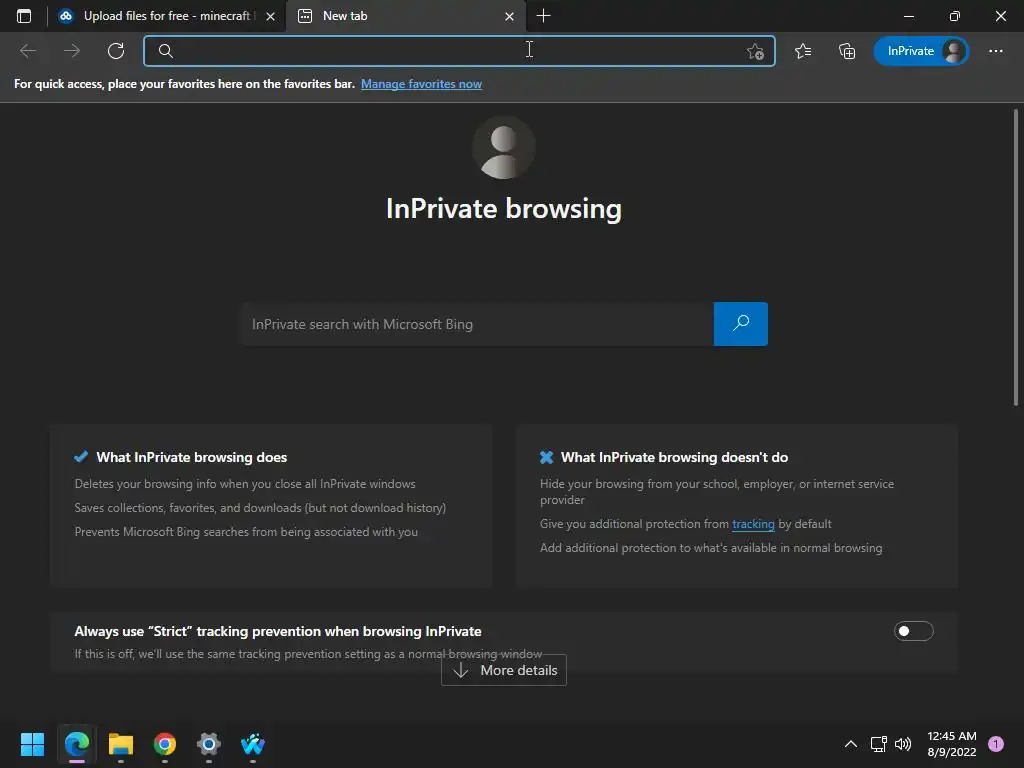Click Microsoft Edge taskbar icon
Screen dimensions: 1024x768
click(76, 744)
